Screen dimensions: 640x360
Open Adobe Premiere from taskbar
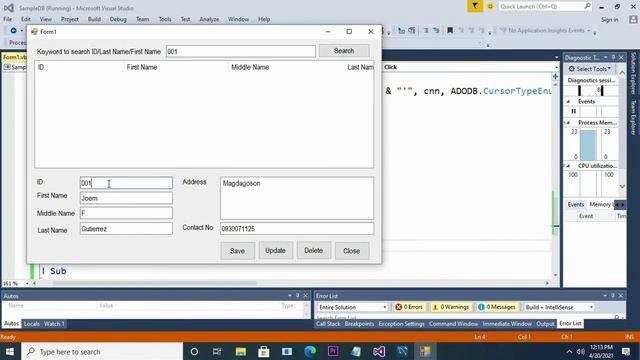333,351
